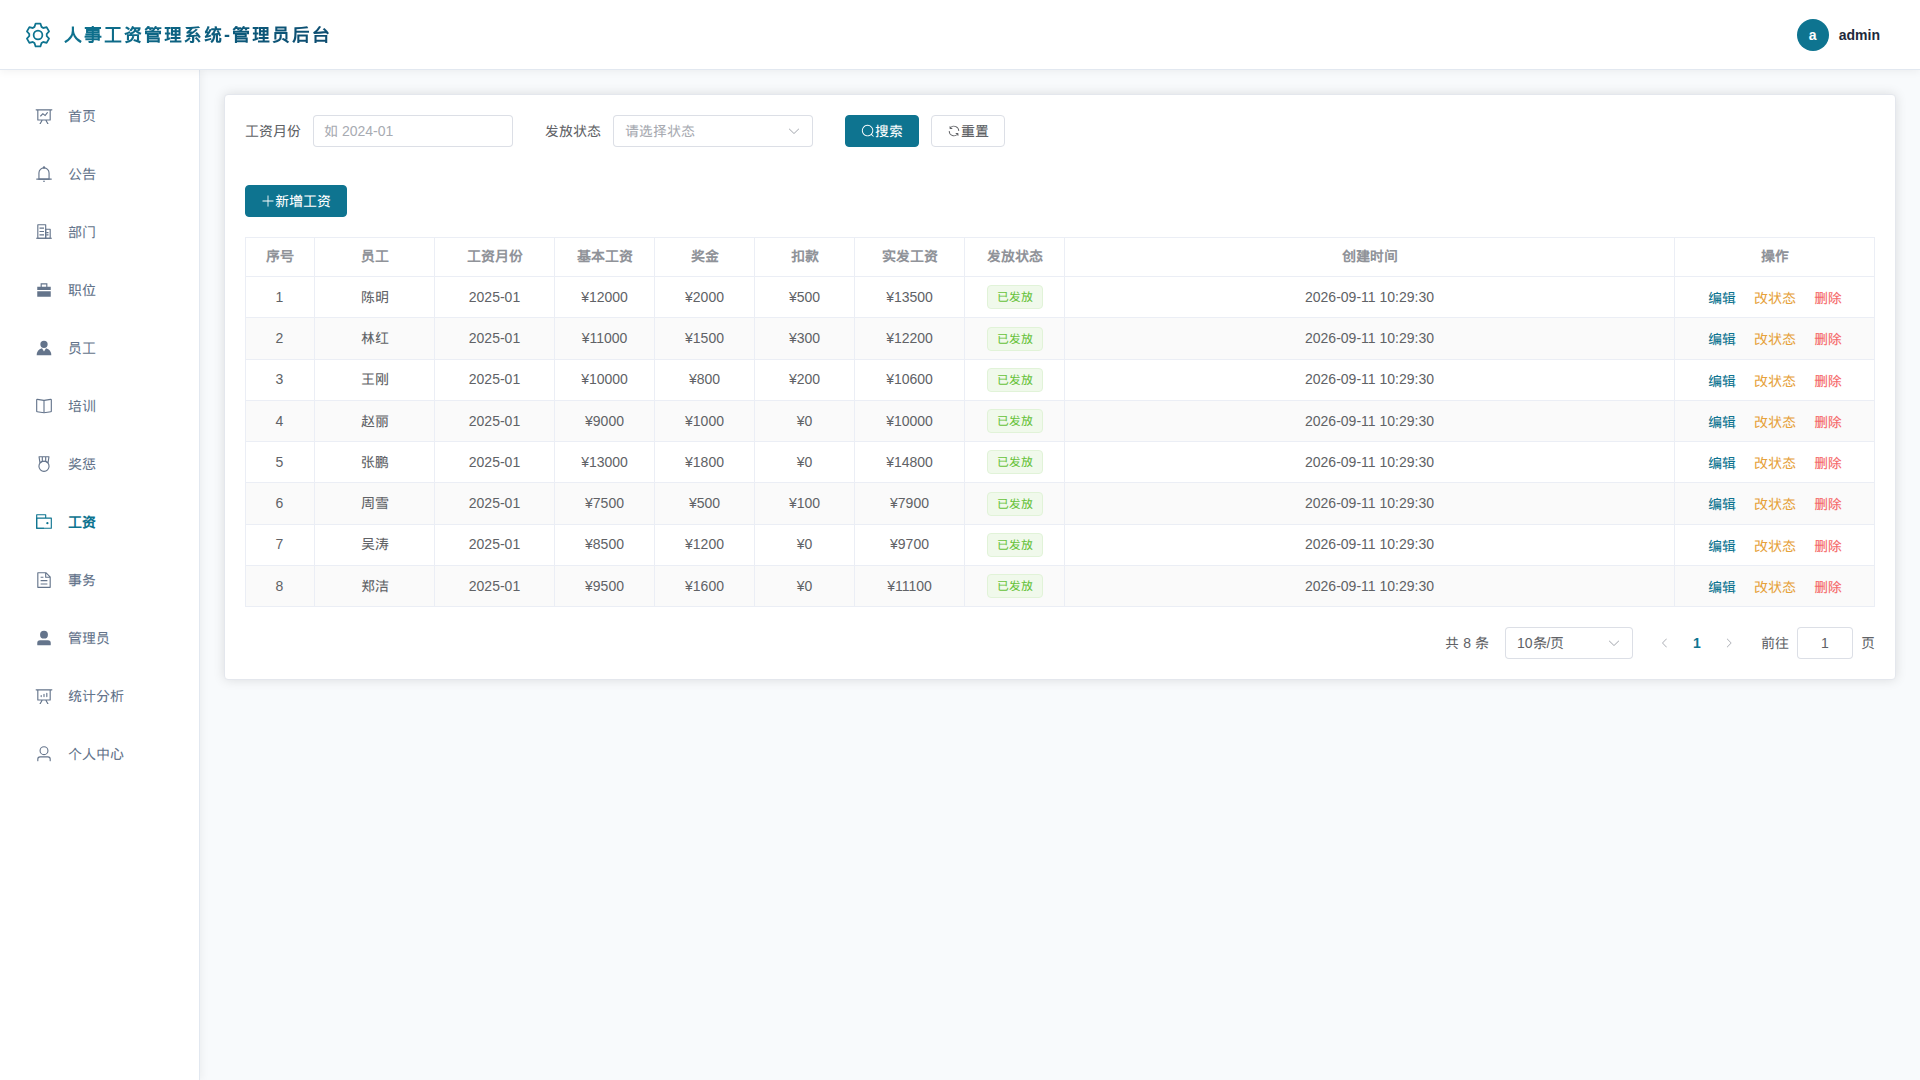The image size is (1920, 1080).
Task: Click 已发放 tag in 郑洁's row
Action: [1015, 586]
